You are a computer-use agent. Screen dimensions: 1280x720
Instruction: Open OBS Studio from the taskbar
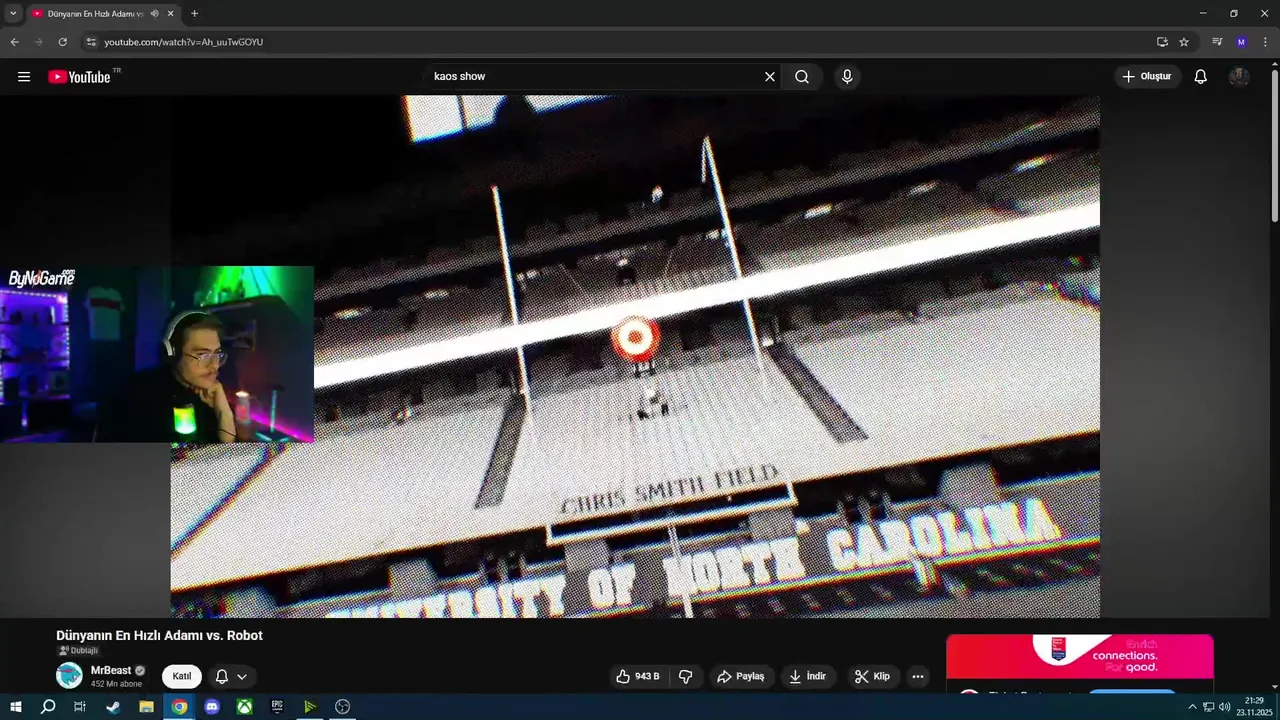click(x=343, y=707)
